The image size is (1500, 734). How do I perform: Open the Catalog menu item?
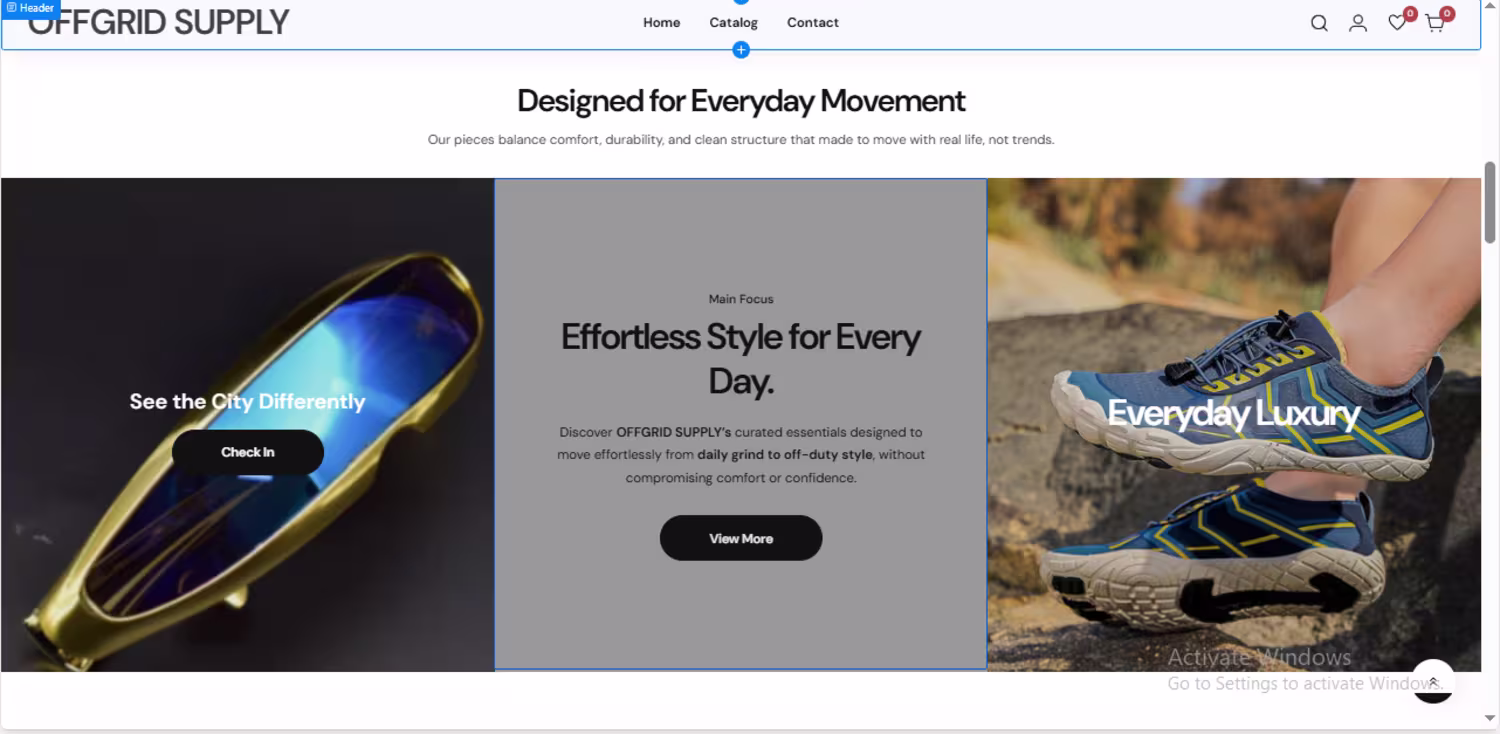pyautogui.click(x=733, y=22)
